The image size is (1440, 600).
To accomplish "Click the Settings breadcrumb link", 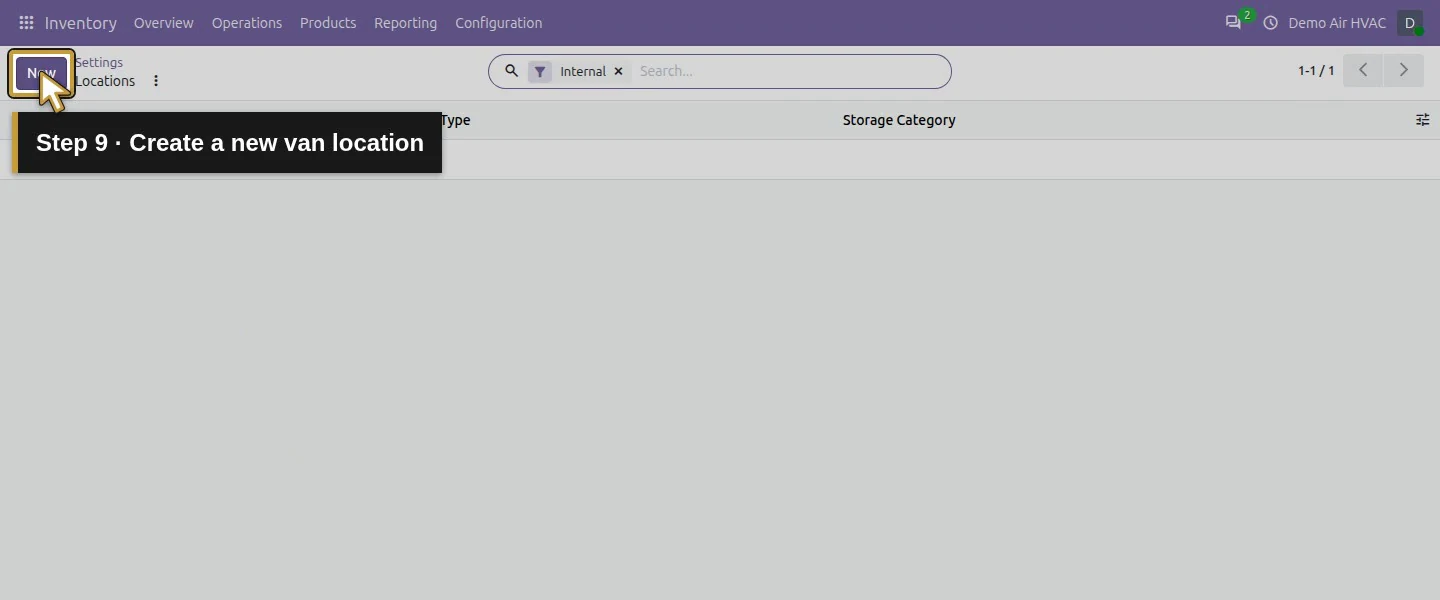I will 99,62.
